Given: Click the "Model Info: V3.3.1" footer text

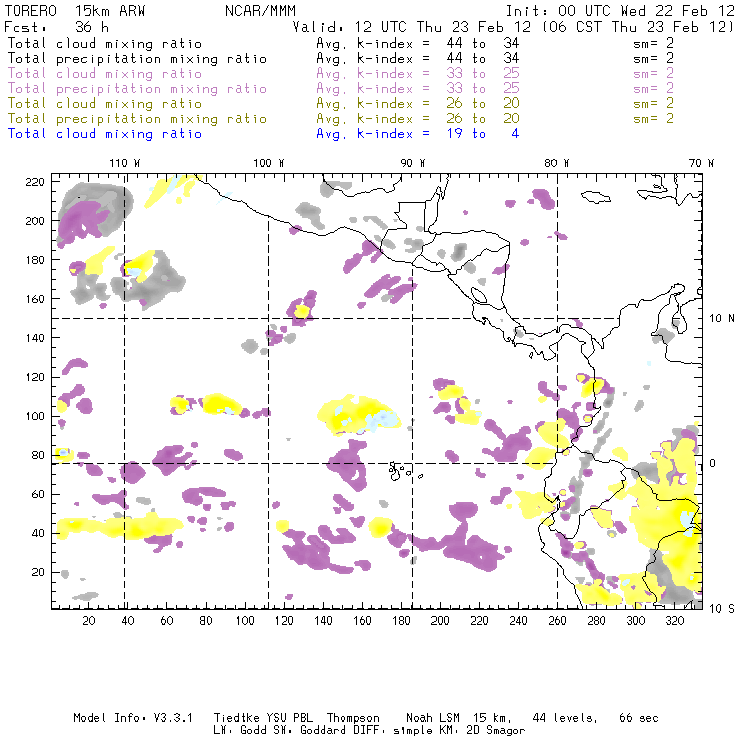Looking at the screenshot, I should click(133, 718).
